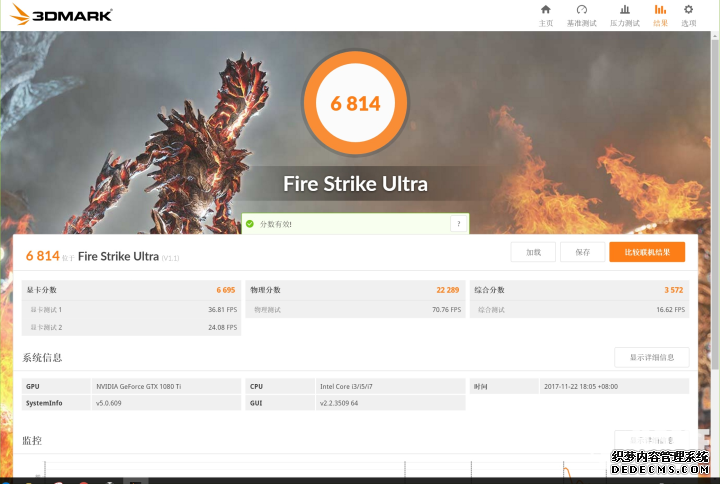Click the 综合分数 combined score label
720x484 pixels.
click(x=489, y=290)
